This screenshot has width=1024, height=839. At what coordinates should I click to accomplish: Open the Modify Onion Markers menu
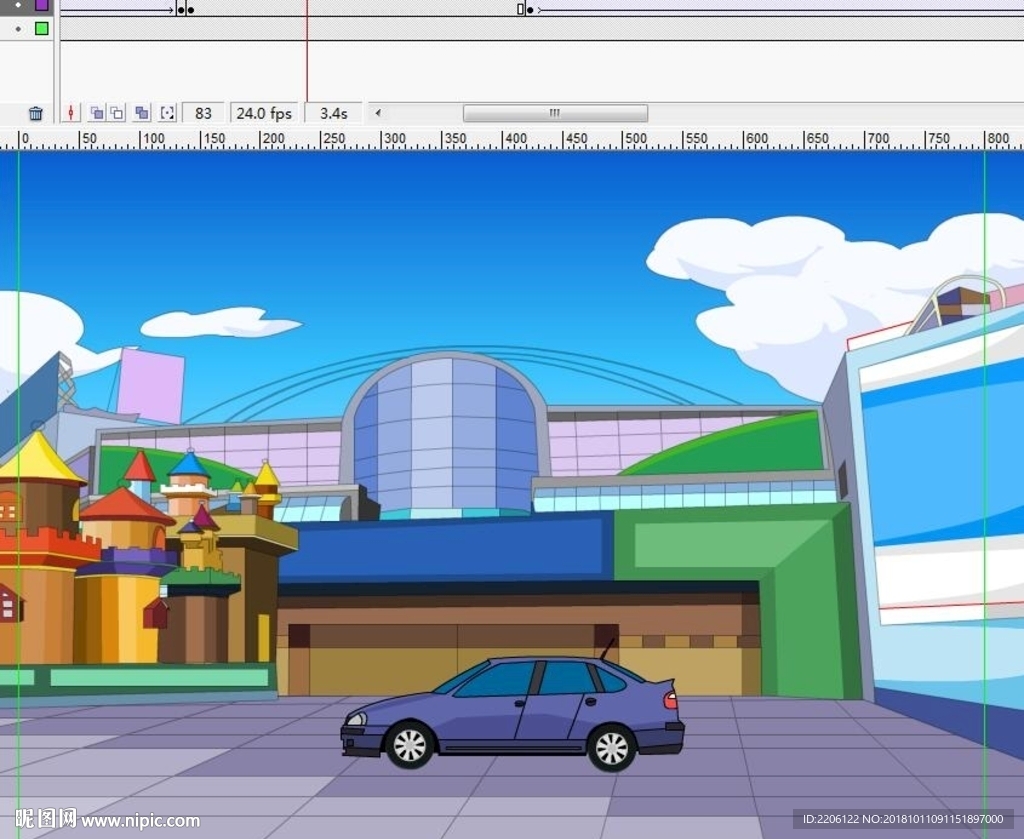167,114
